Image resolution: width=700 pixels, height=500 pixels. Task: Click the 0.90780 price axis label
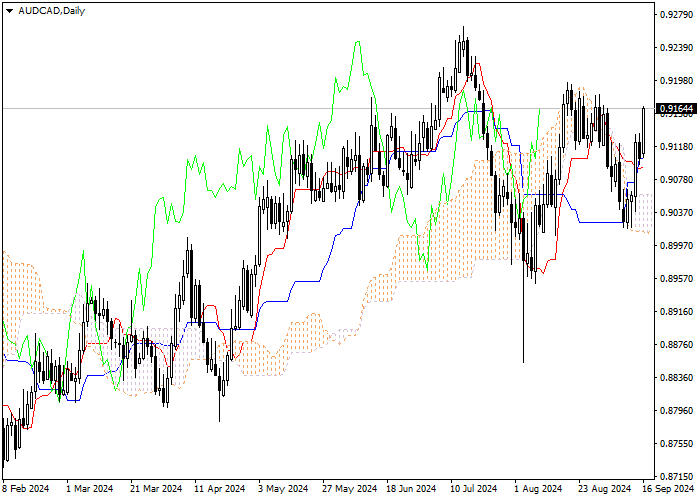tap(676, 179)
